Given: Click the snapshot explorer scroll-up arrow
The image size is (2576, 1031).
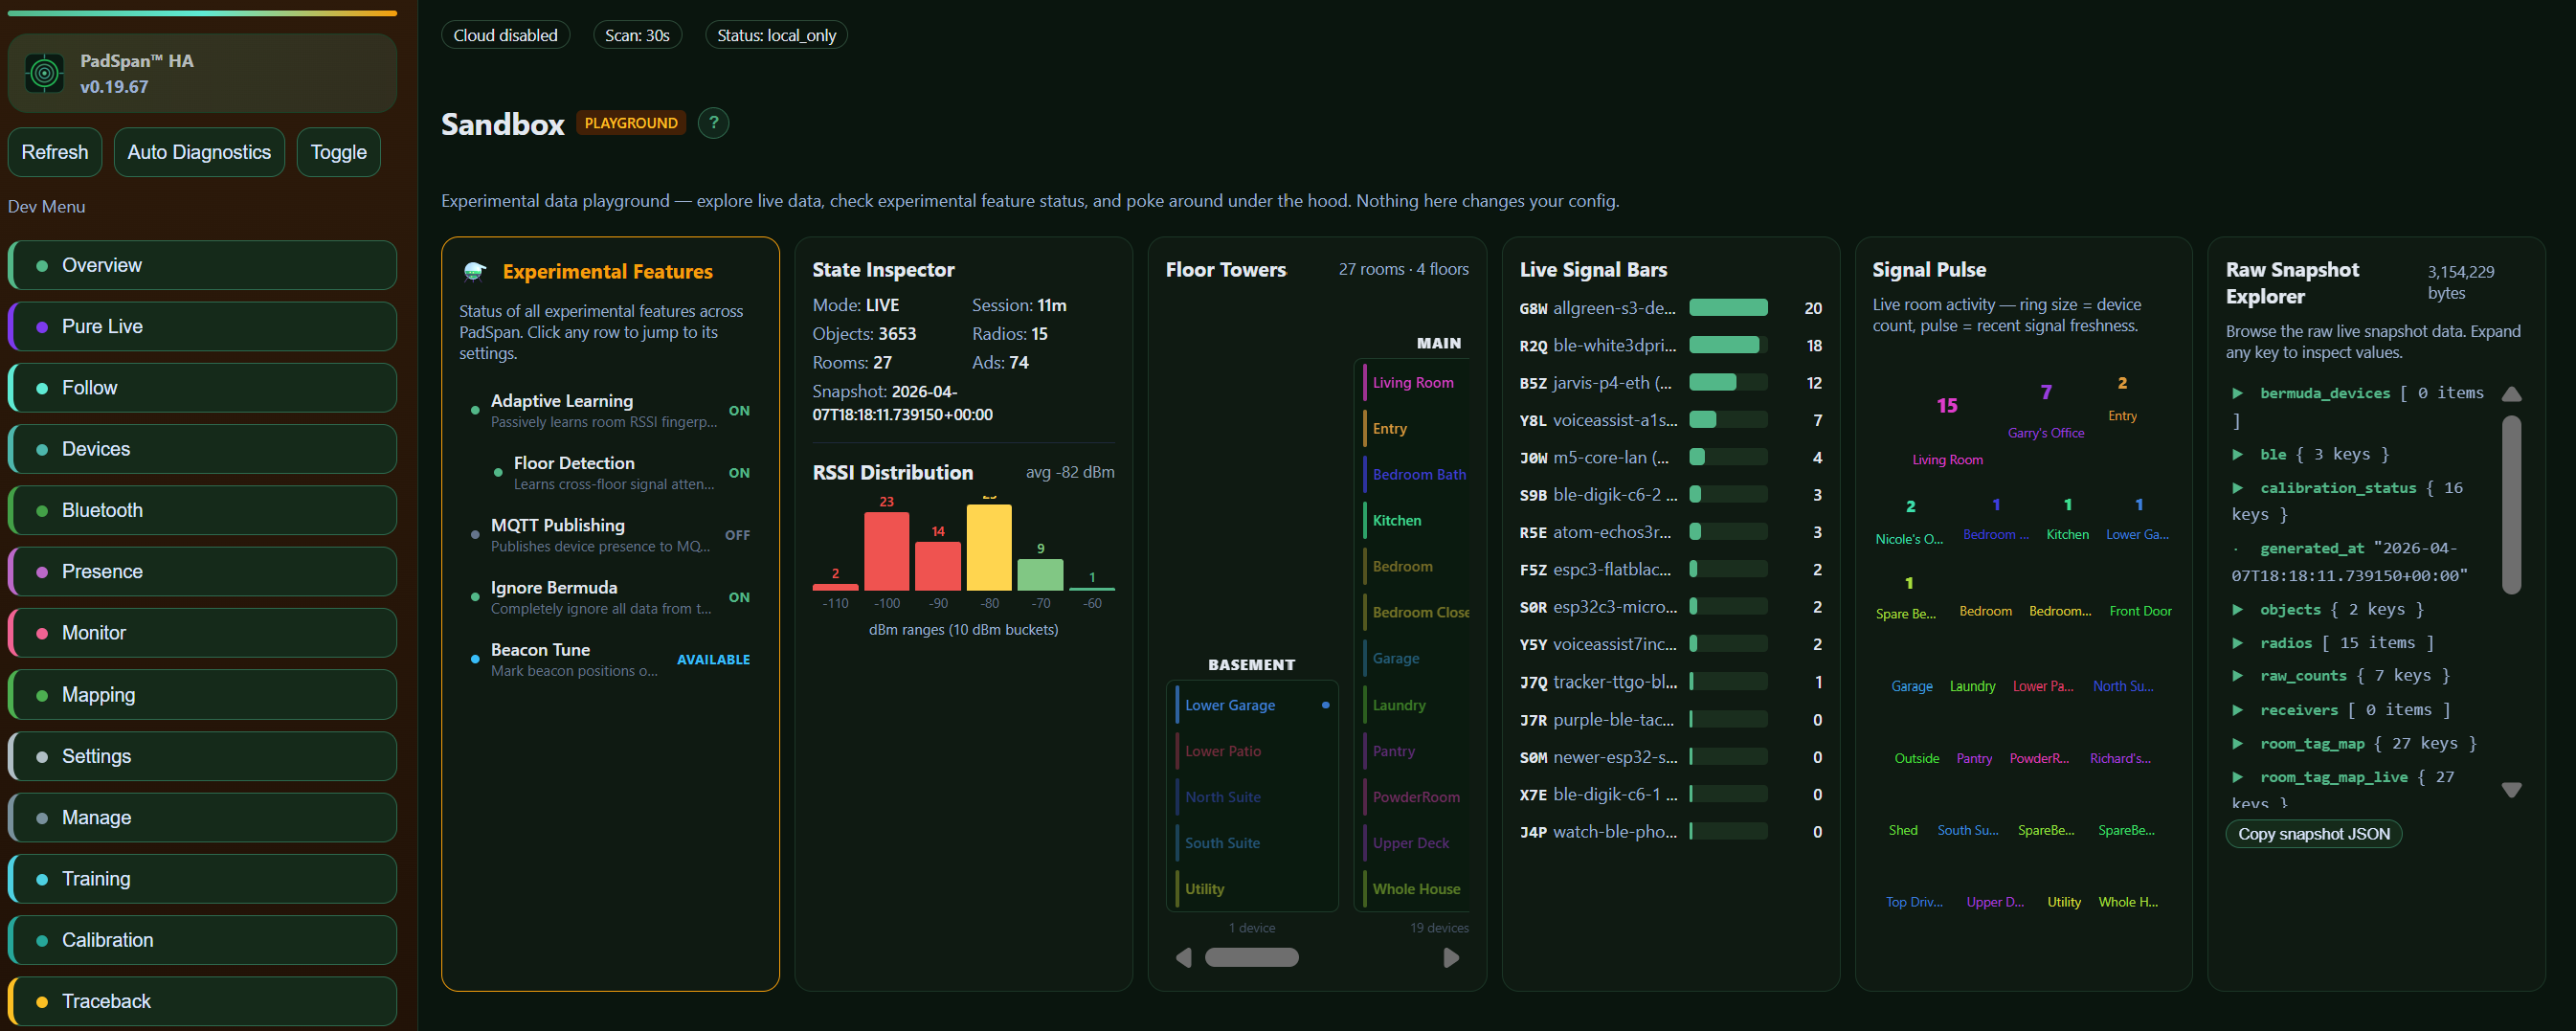Looking at the screenshot, I should pyautogui.click(x=2511, y=394).
